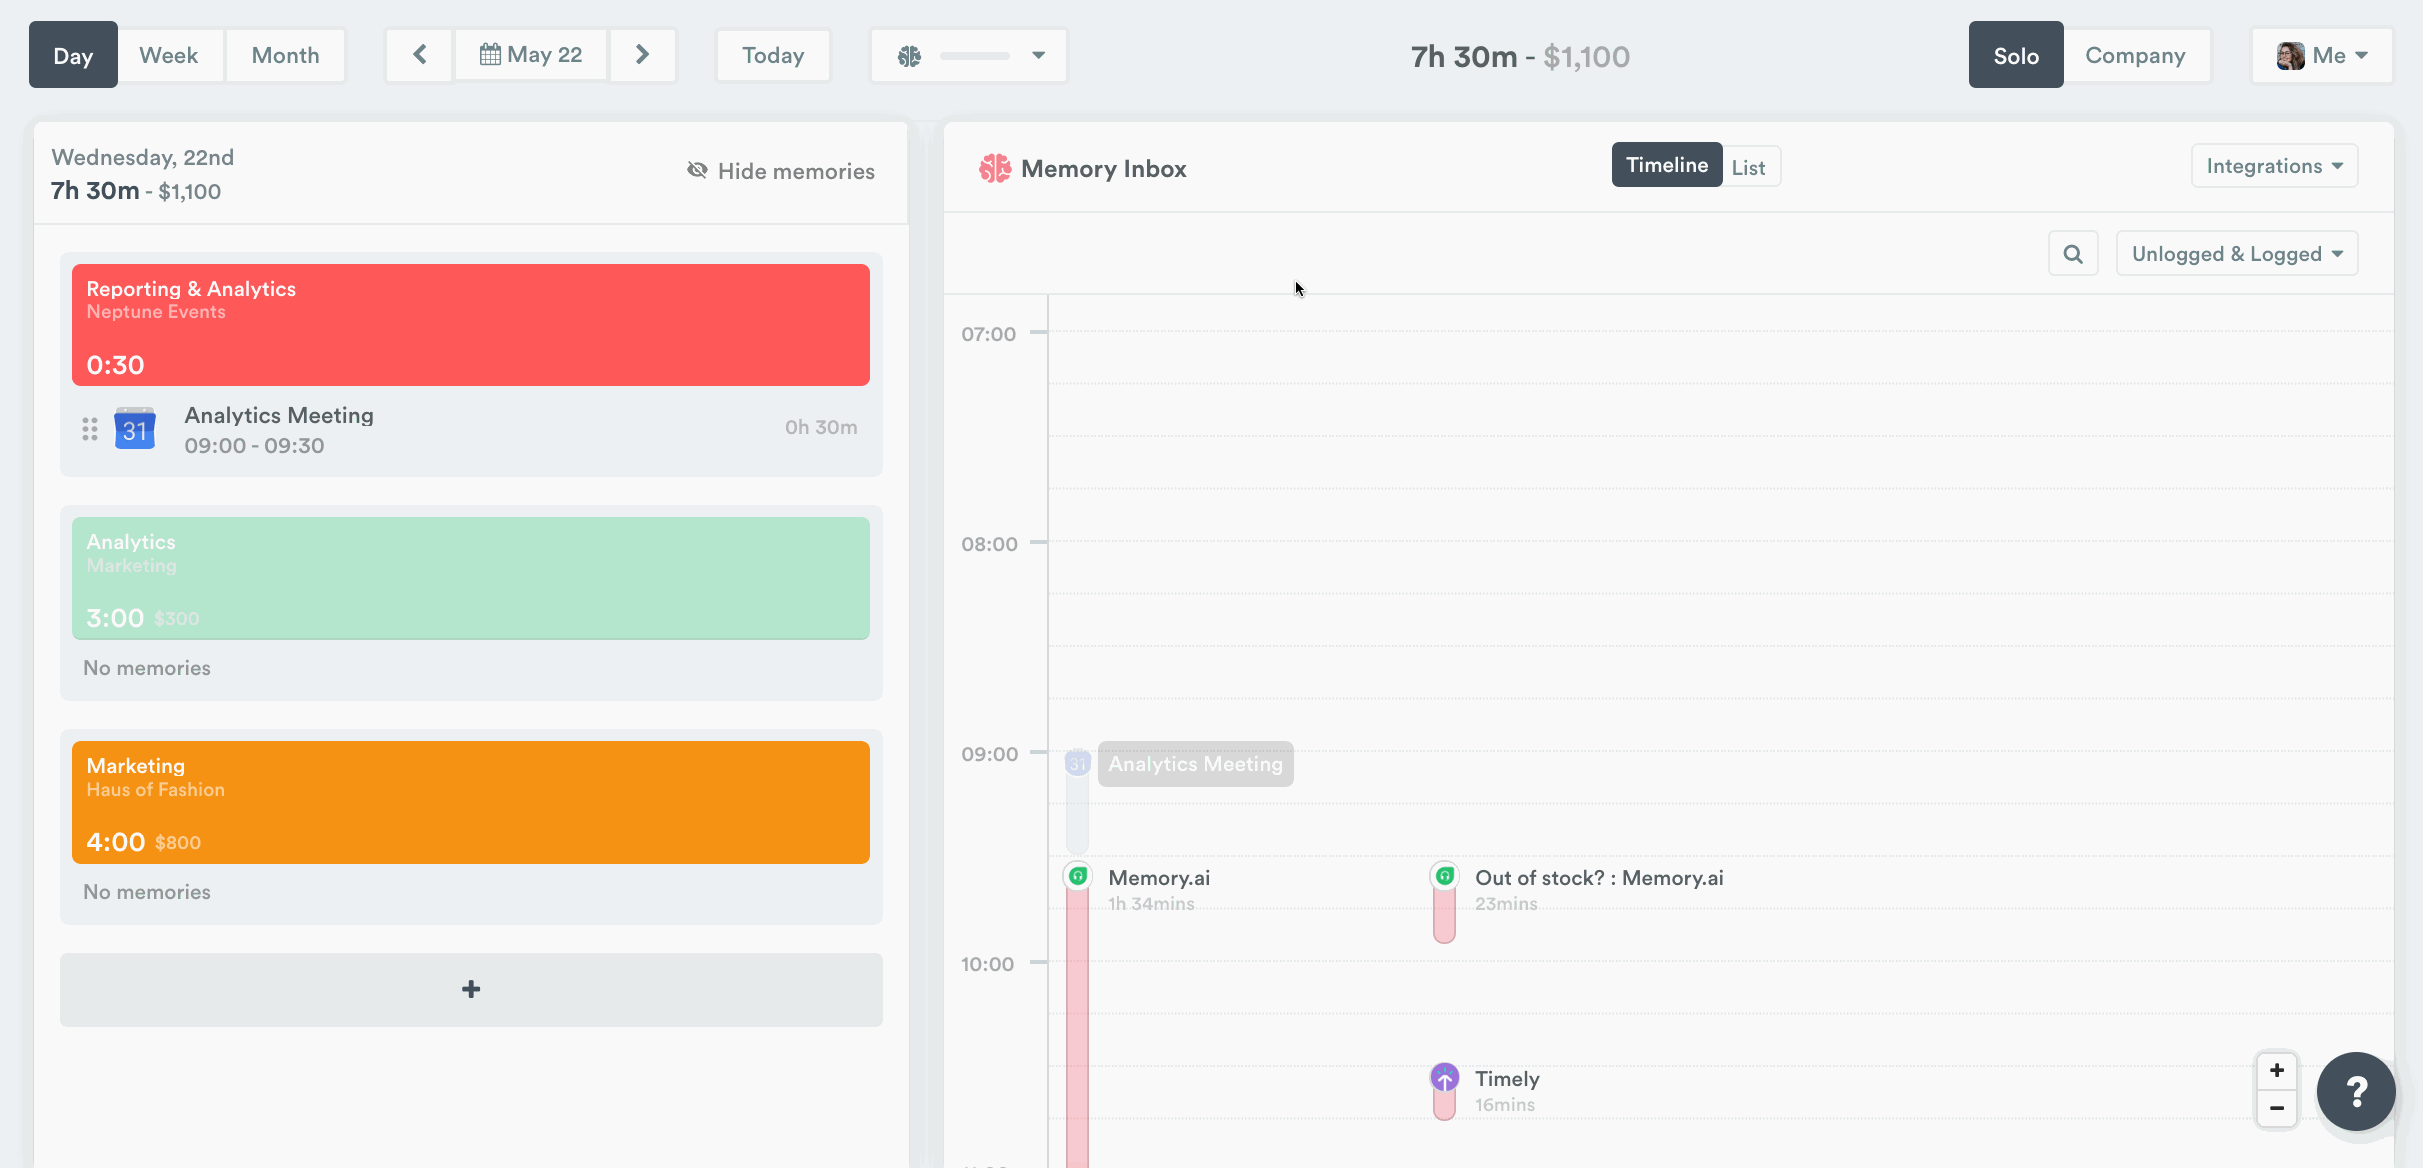This screenshot has height=1168, width=2423.
Task: Add a new entry with the plus button
Action: click(x=470, y=989)
